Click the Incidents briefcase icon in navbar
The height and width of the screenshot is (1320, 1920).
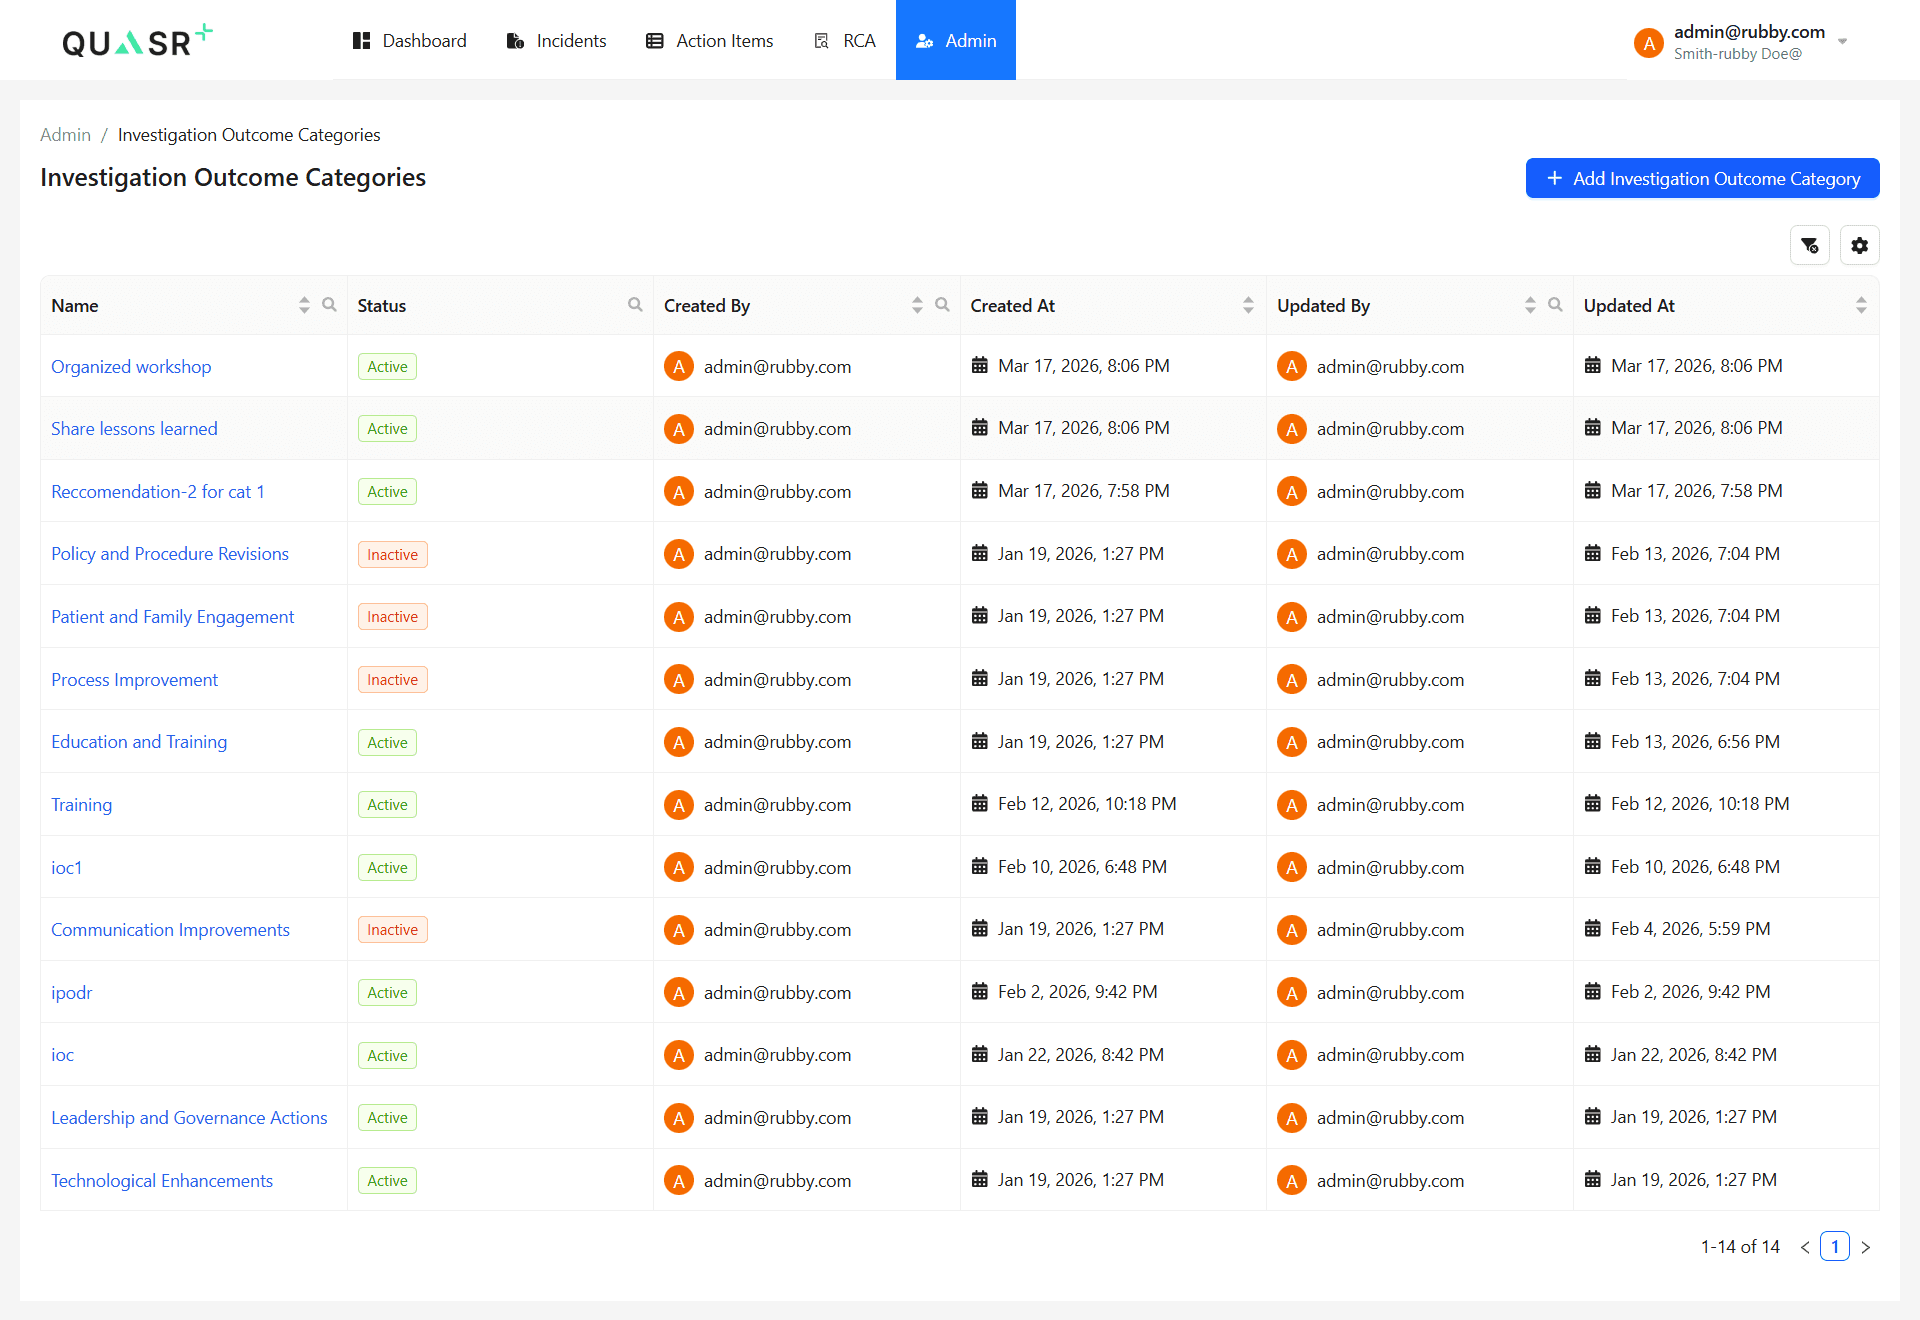pyautogui.click(x=515, y=41)
